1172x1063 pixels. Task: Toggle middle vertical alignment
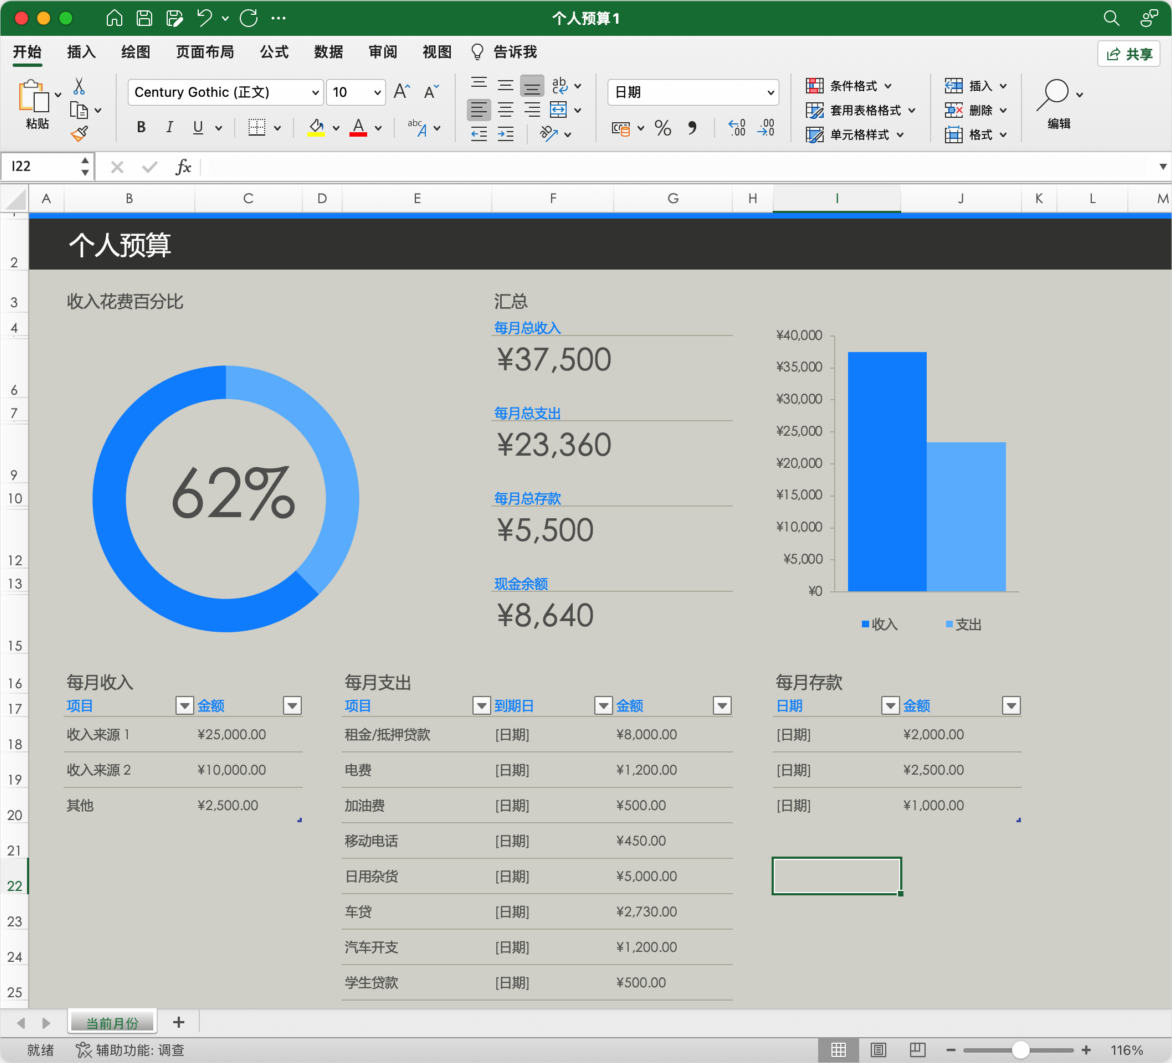point(506,85)
